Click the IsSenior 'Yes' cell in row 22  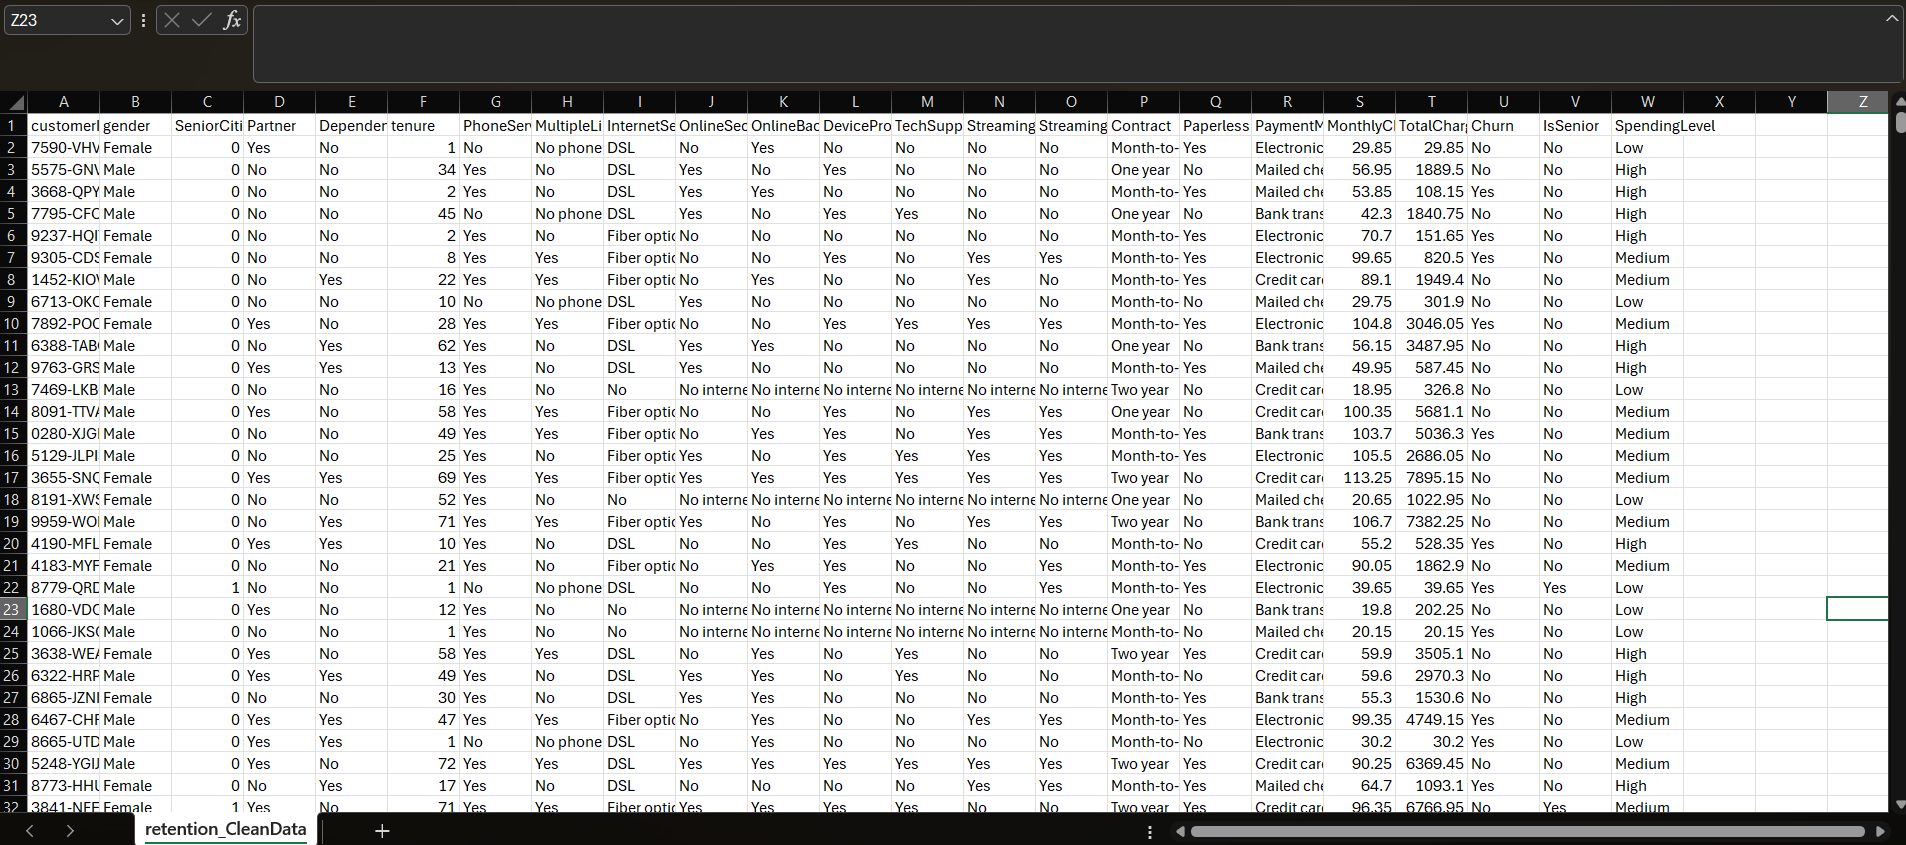[x=1576, y=588]
